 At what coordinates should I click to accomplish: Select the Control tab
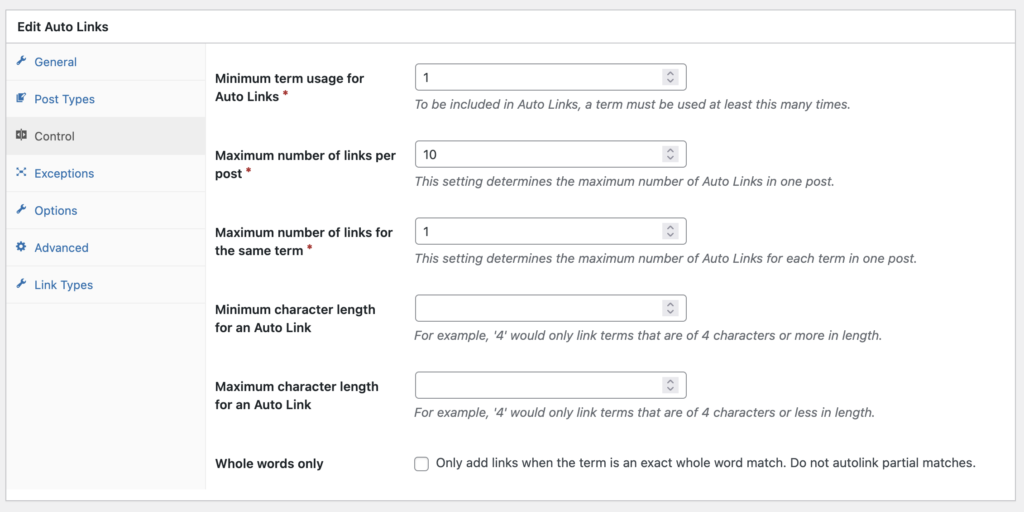coord(106,136)
